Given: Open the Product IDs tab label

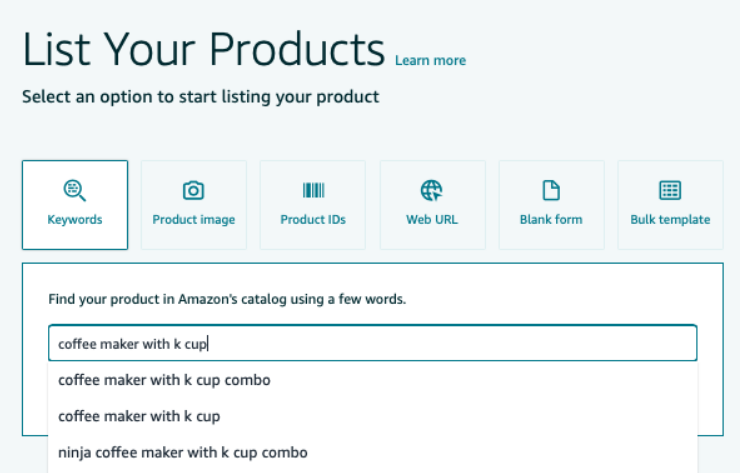Looking at the screenshot, I should coord(313,220).
